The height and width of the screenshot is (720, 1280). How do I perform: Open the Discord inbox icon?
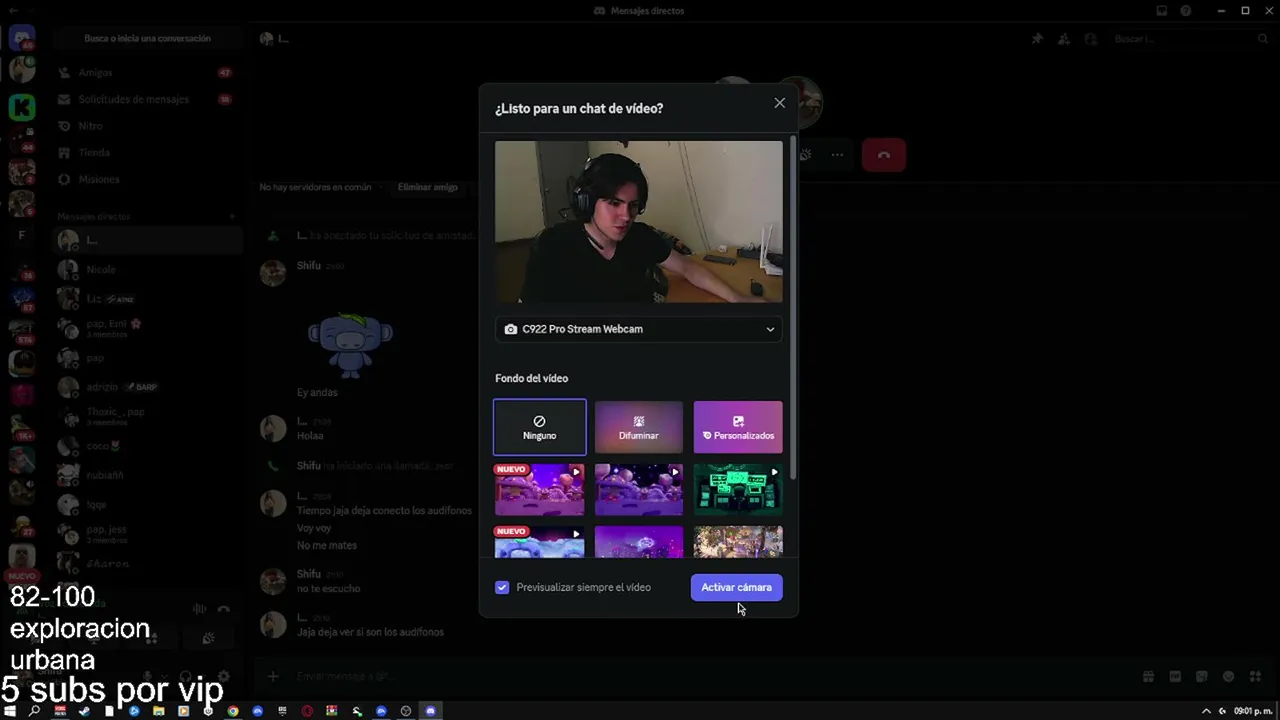(x=1161, y=11)
